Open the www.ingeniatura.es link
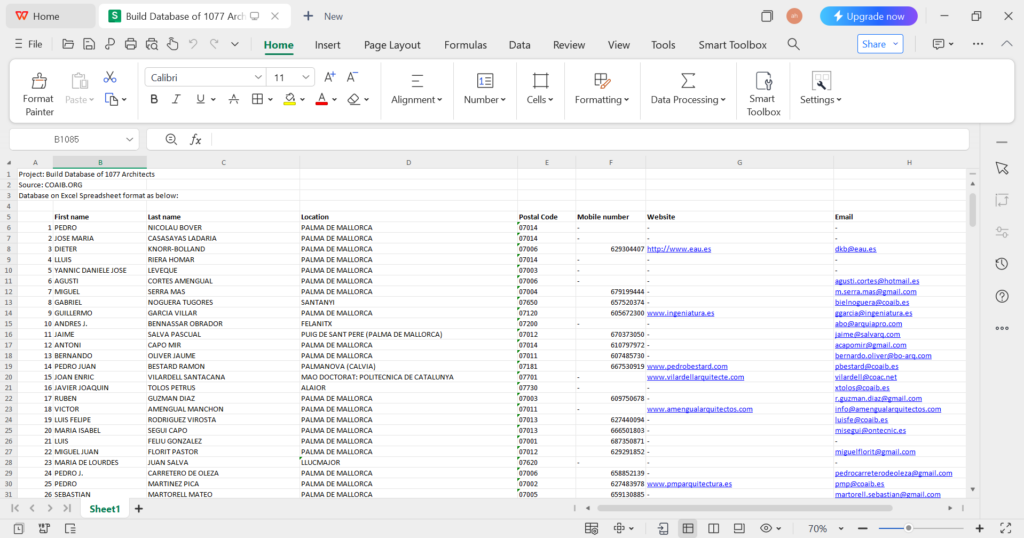Image resolution: width=1024 pixels, height=538 pixels. [x=680, y=313]
